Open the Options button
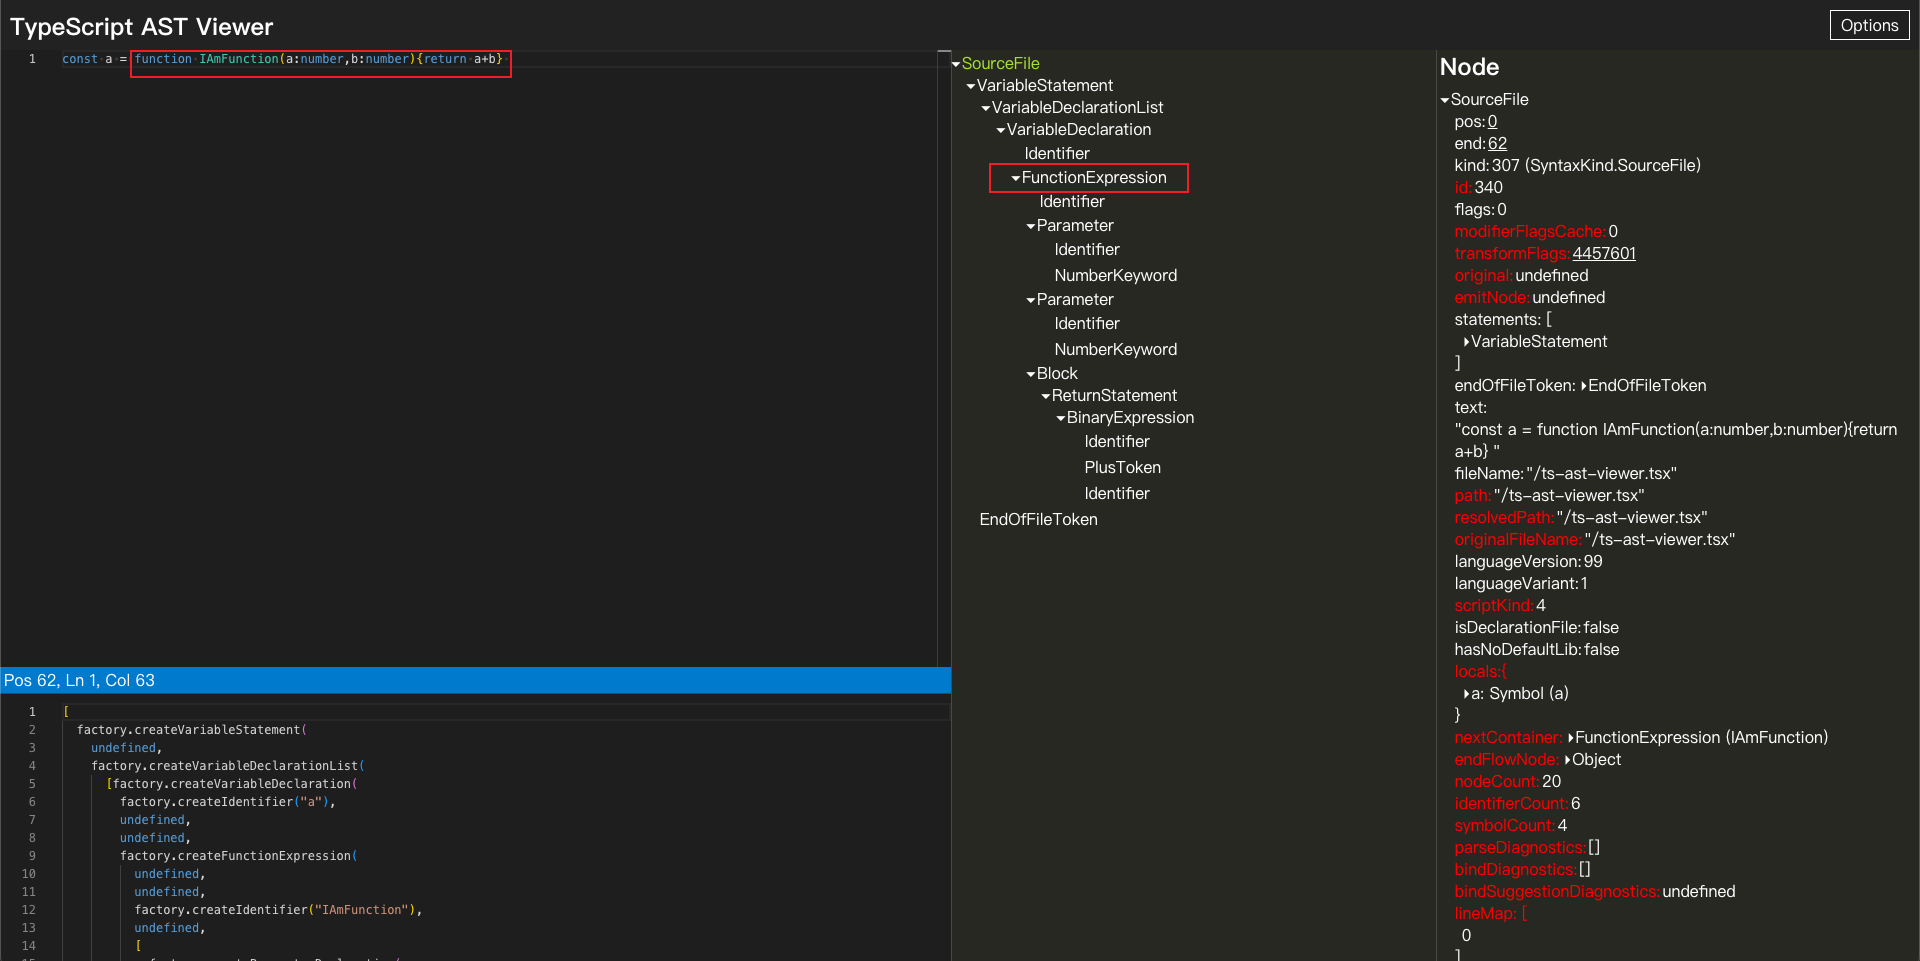The height and width of the screenshot is (961, 1920). pos(1868,25)
